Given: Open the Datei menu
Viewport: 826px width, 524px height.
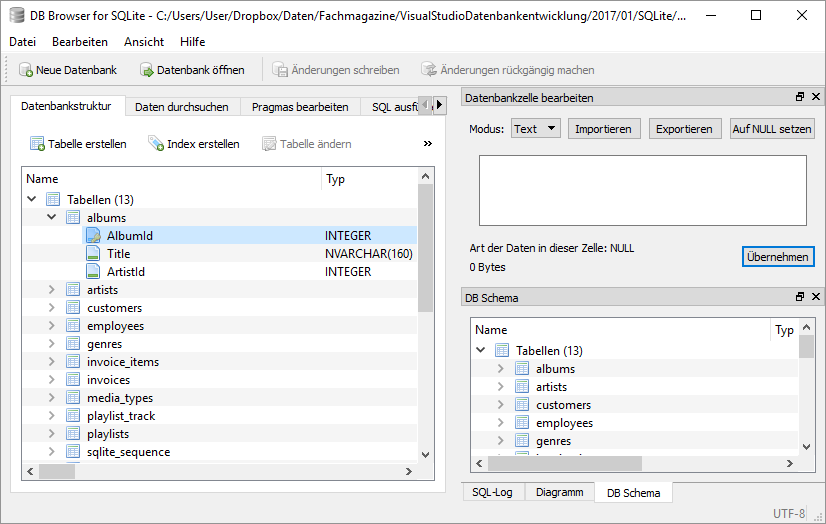Looking at the screenshot, I should pyautogui.click(x=23, y=42).
